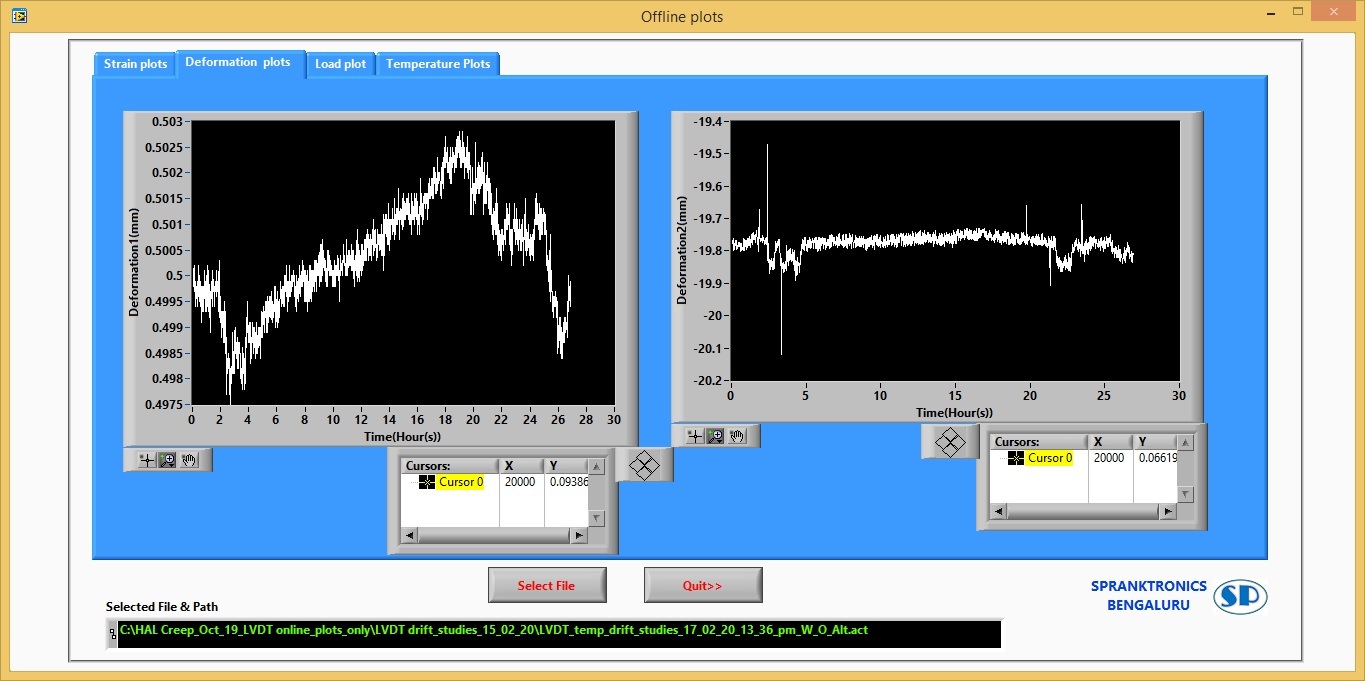Click the diamond cursor mover near Deformation2 cursor legend
Image resolution: width=1365 pixels, height=681 pixels.
click(950, 441)
